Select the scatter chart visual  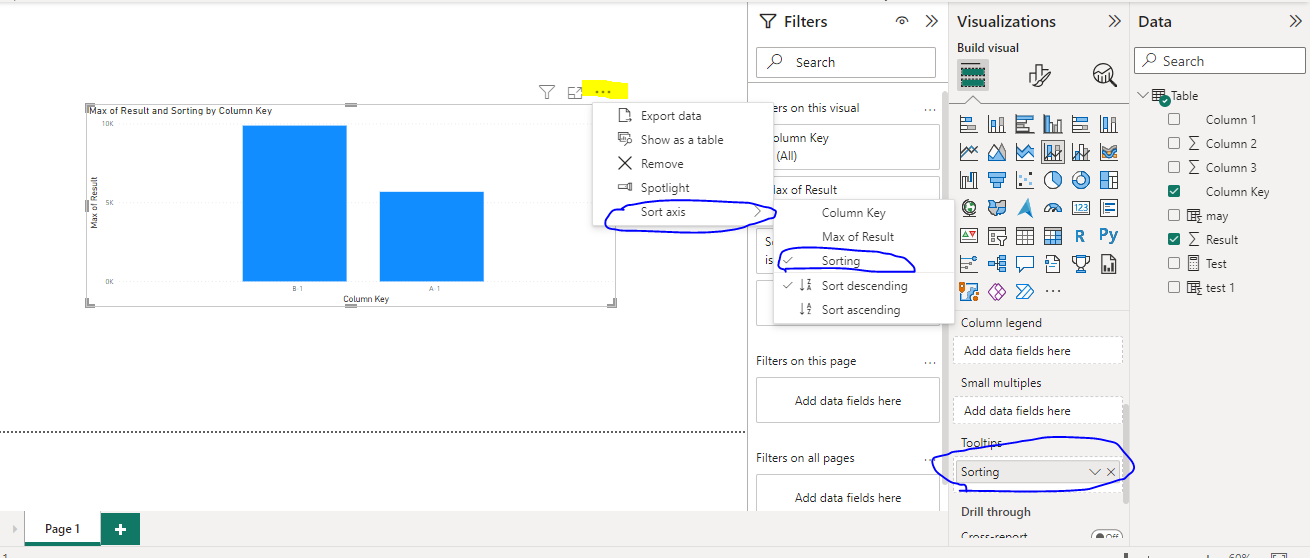pos(1024,180)
